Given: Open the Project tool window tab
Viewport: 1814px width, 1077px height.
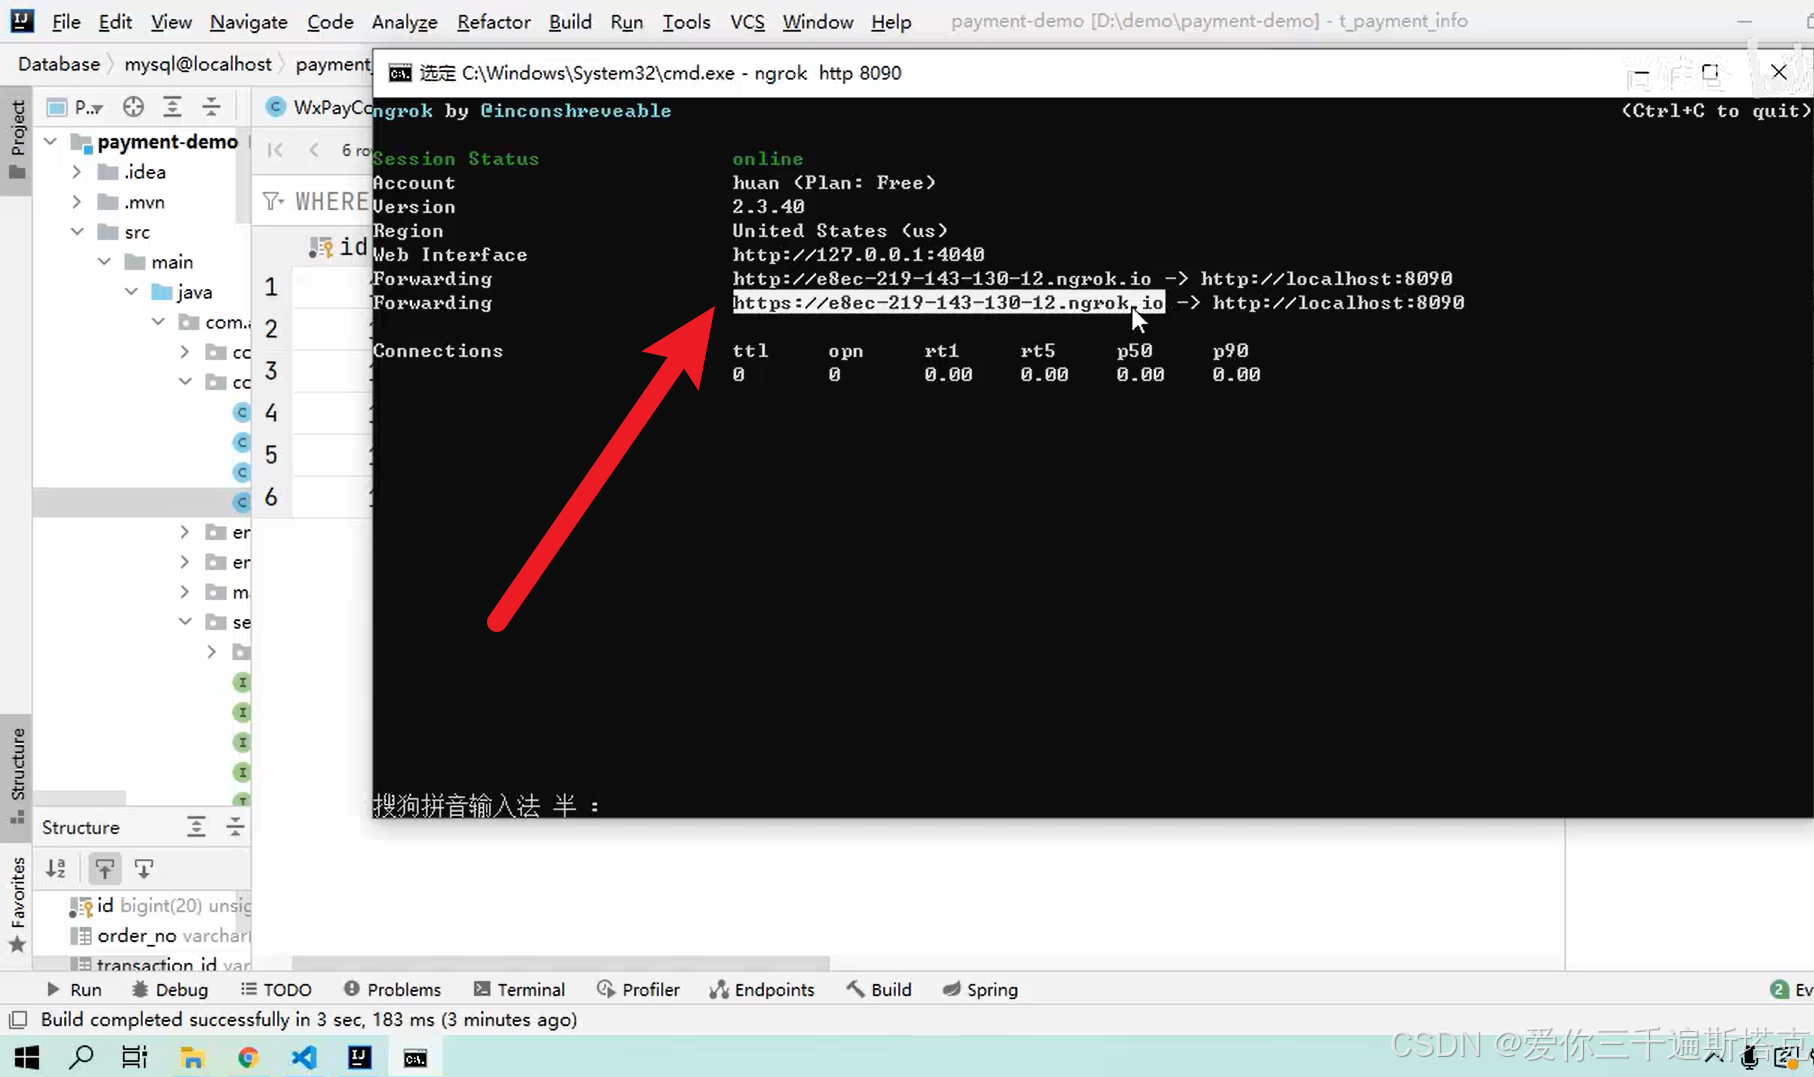Looking at the screenshot, I should (x=17, y=139).
